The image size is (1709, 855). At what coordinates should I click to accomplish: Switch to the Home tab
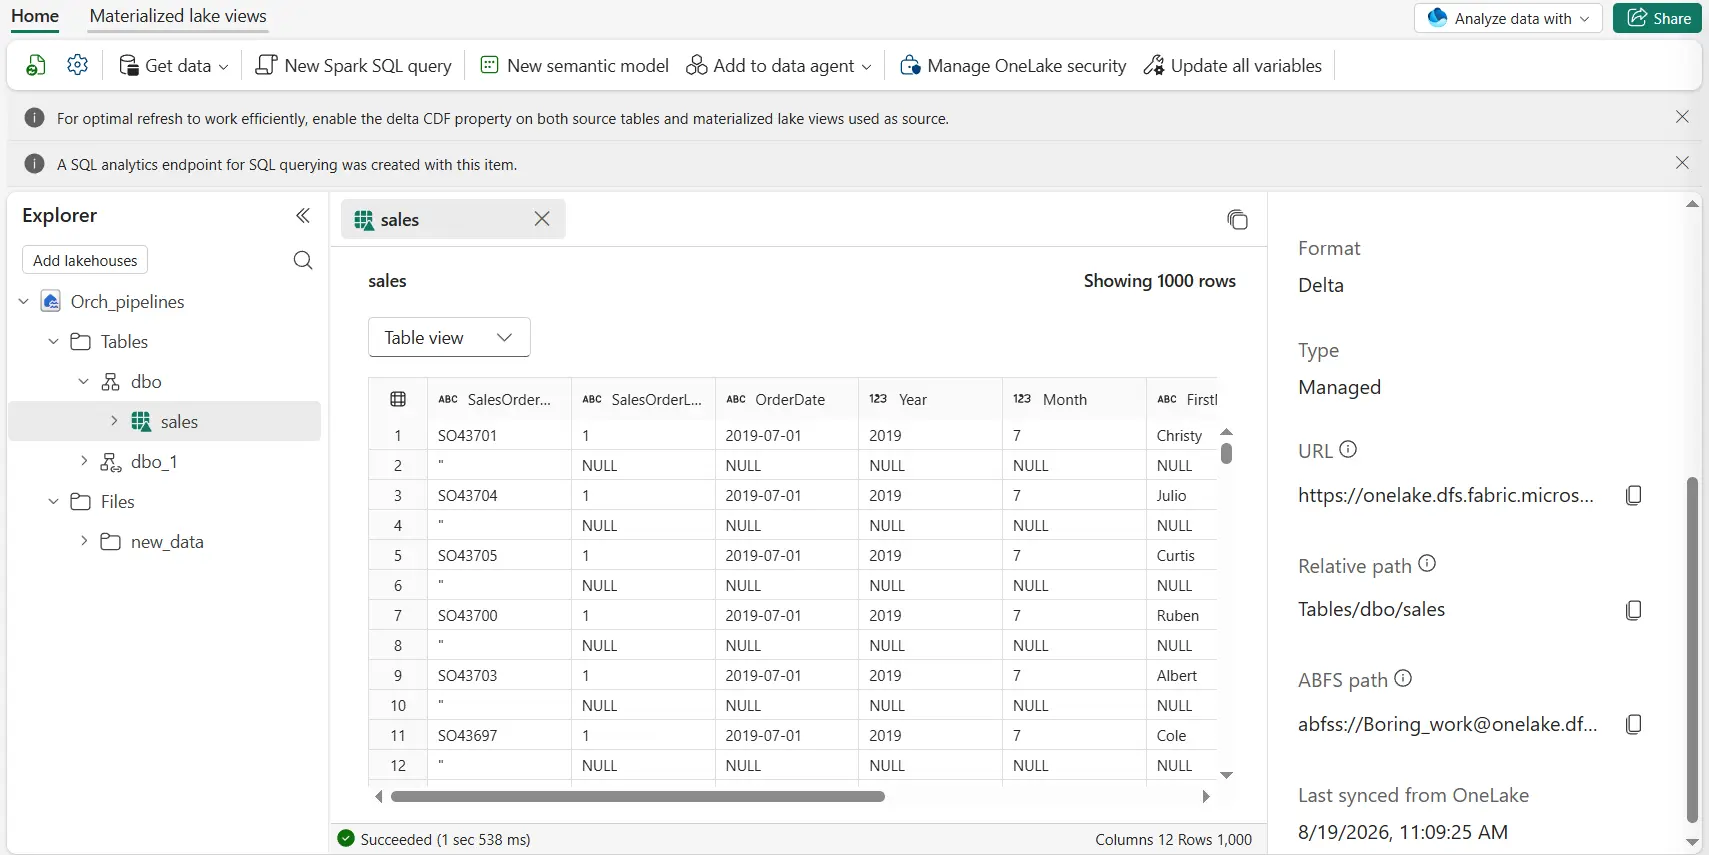[35, 16]
